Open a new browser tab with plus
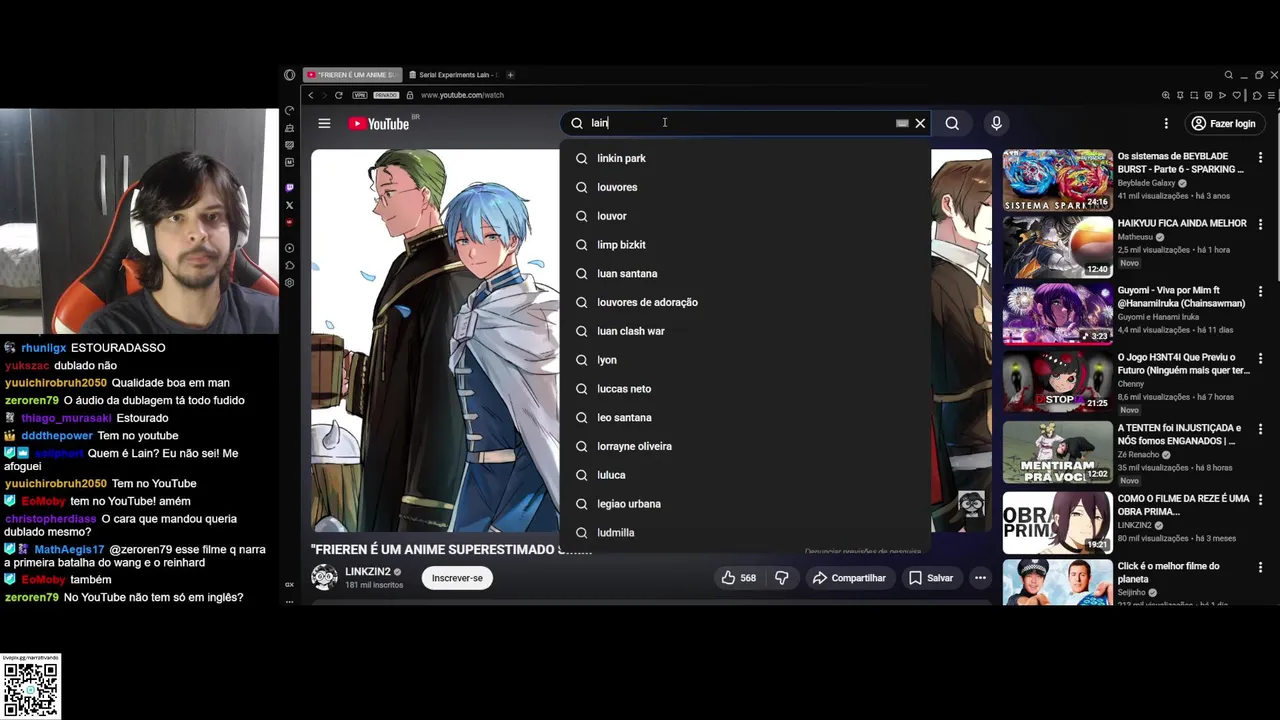Image resolution: width=1280 pixels, height=720 pixels. (510, 75)
